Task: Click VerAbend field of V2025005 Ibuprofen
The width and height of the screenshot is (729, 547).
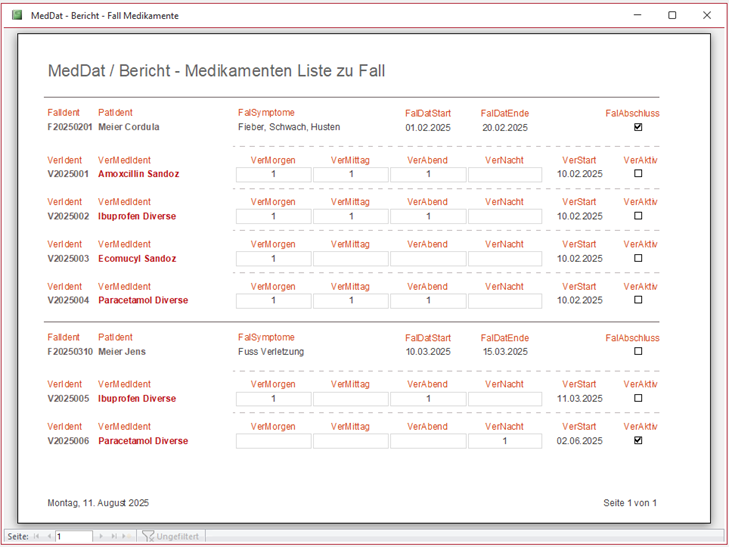Action: coord(428,399)
